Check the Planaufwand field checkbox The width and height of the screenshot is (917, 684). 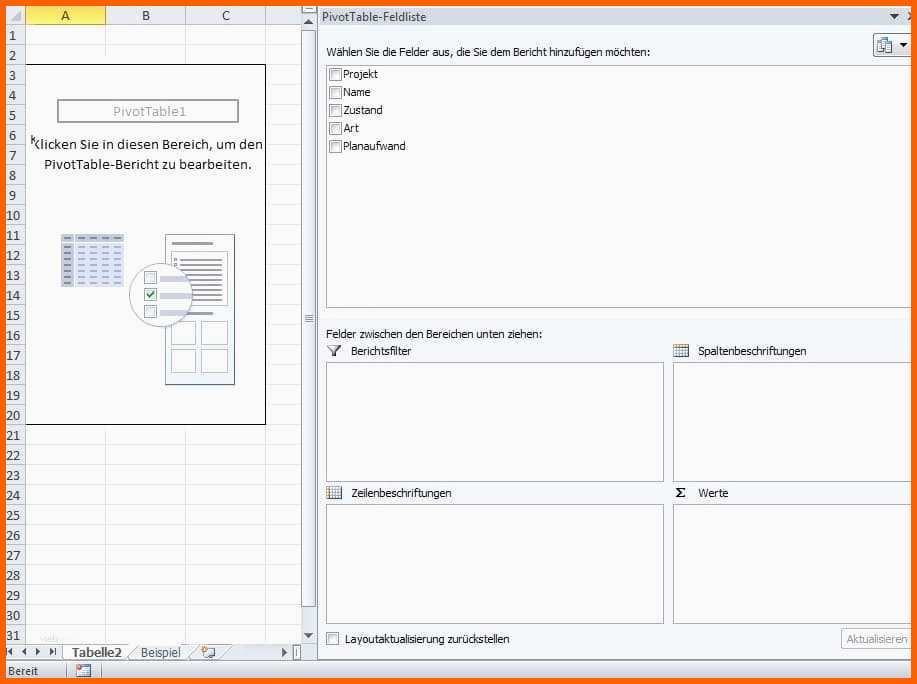point(335,146)
